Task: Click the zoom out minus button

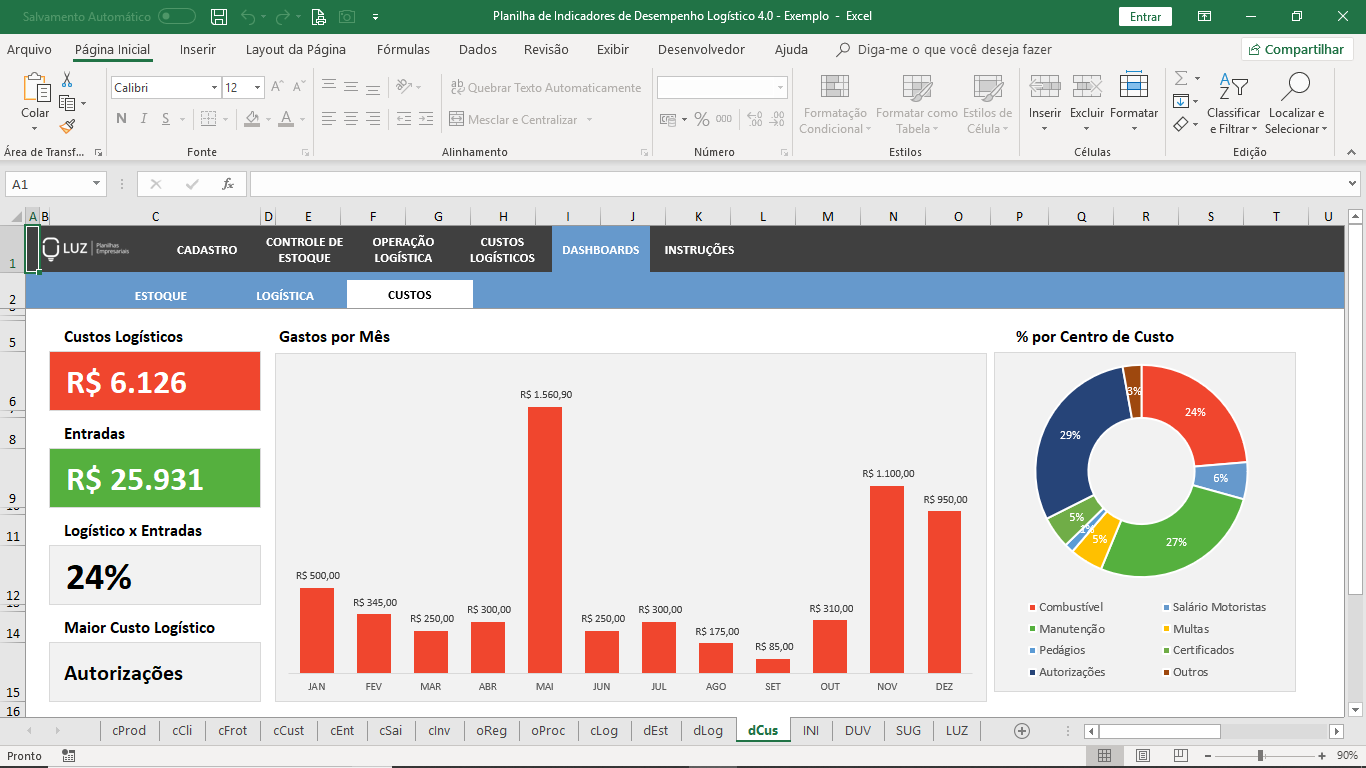Action: pyautogui.click(x=1206, y=756)
